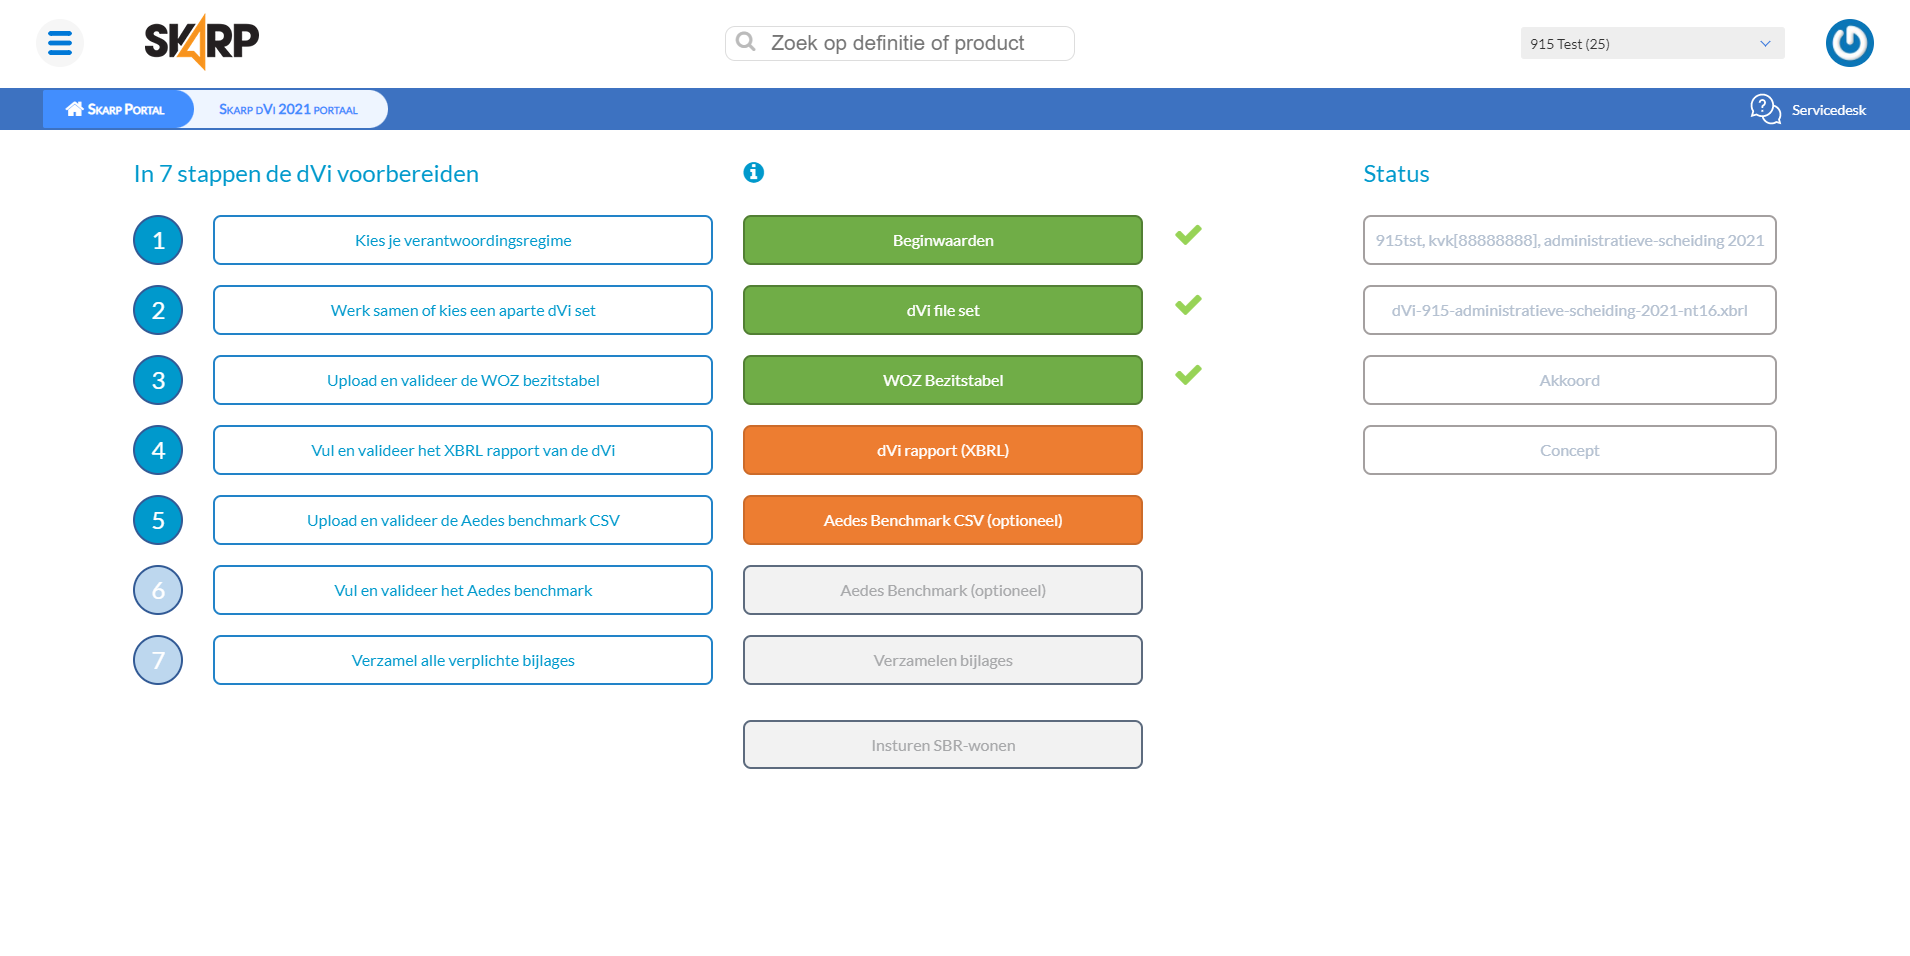Viewport: 1910px width, 956px height.
Task: Click the power logout icon
Action: (1849, 43)
